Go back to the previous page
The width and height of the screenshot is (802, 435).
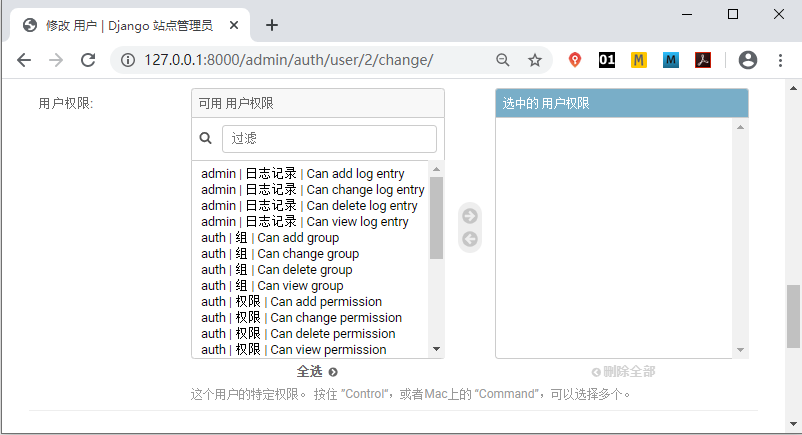[24, 60]
